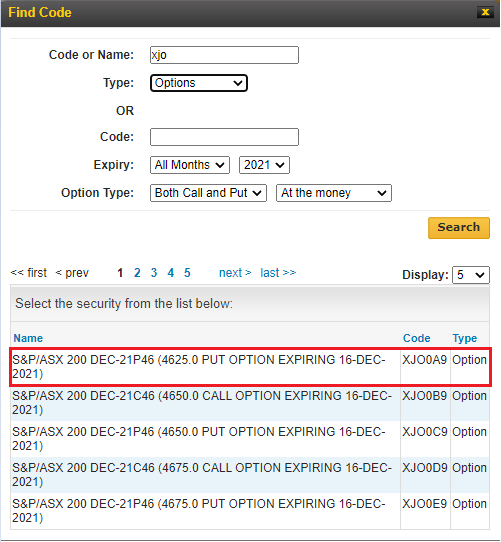Jump to results page 3
This screenshot has height=542, width=501.
[154, 273]
